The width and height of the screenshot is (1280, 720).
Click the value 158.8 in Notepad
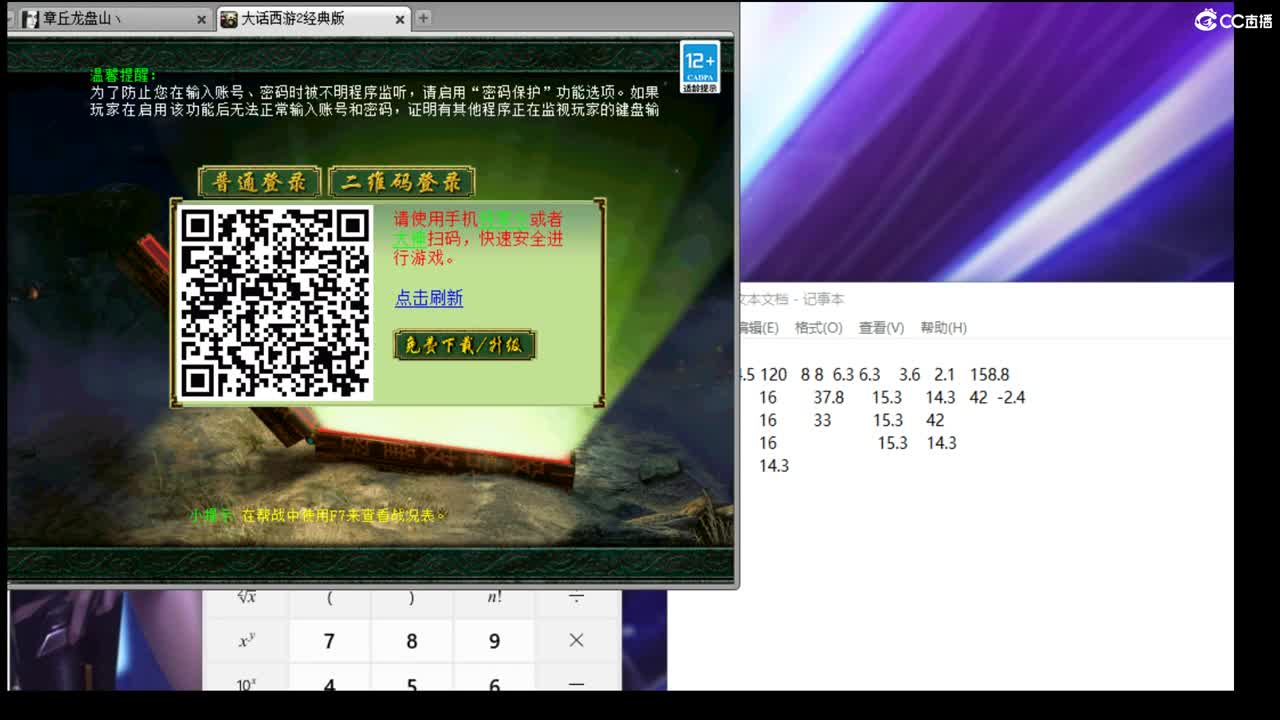coord(990,375)
